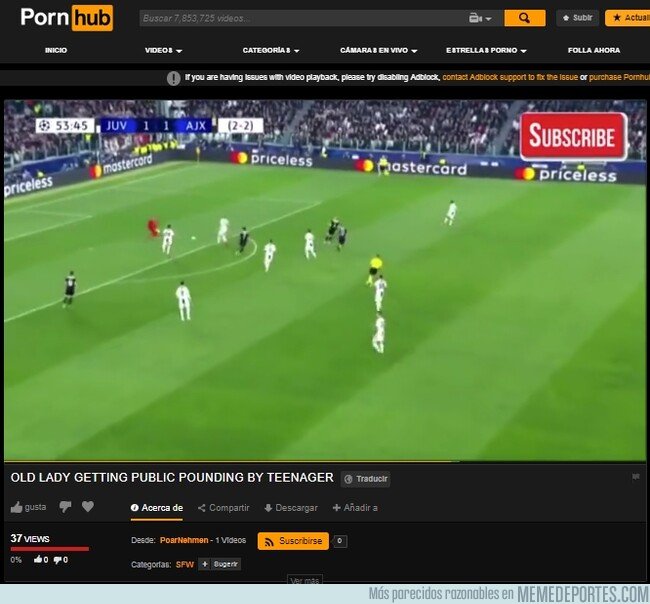Image resolution: width=650 pixels, height=604 pixels.
Task: Open the PoarNehmen uploader profile link
Action: pos(184,540)
